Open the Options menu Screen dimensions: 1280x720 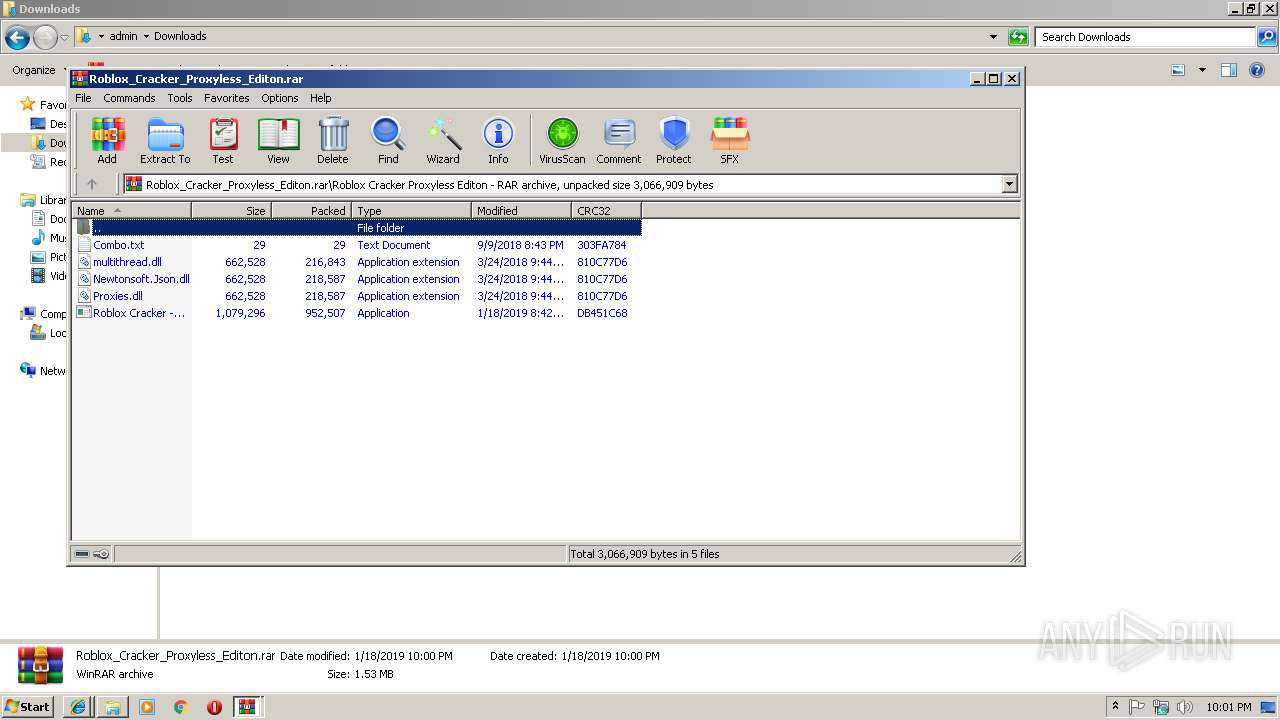coord(280,98)
